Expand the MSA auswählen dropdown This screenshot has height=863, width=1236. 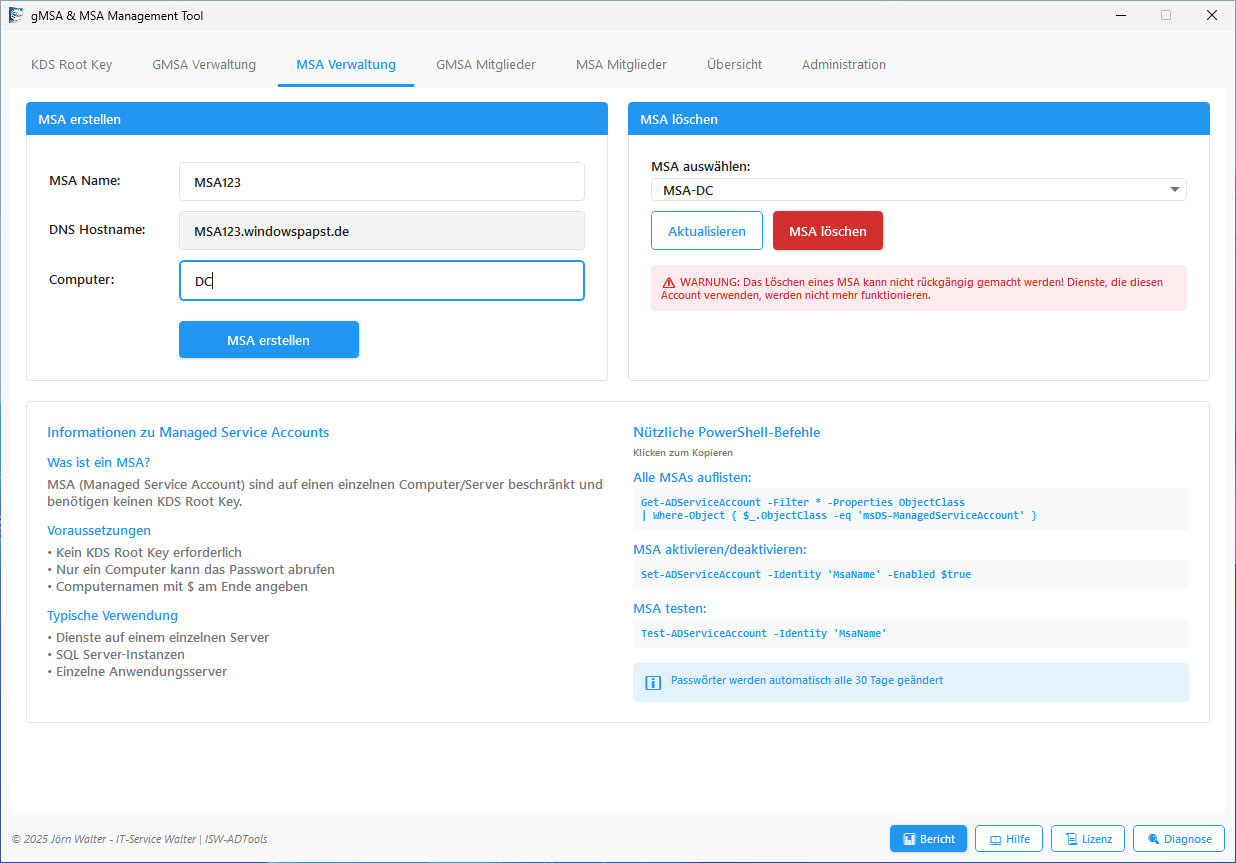coord(1173,190)
